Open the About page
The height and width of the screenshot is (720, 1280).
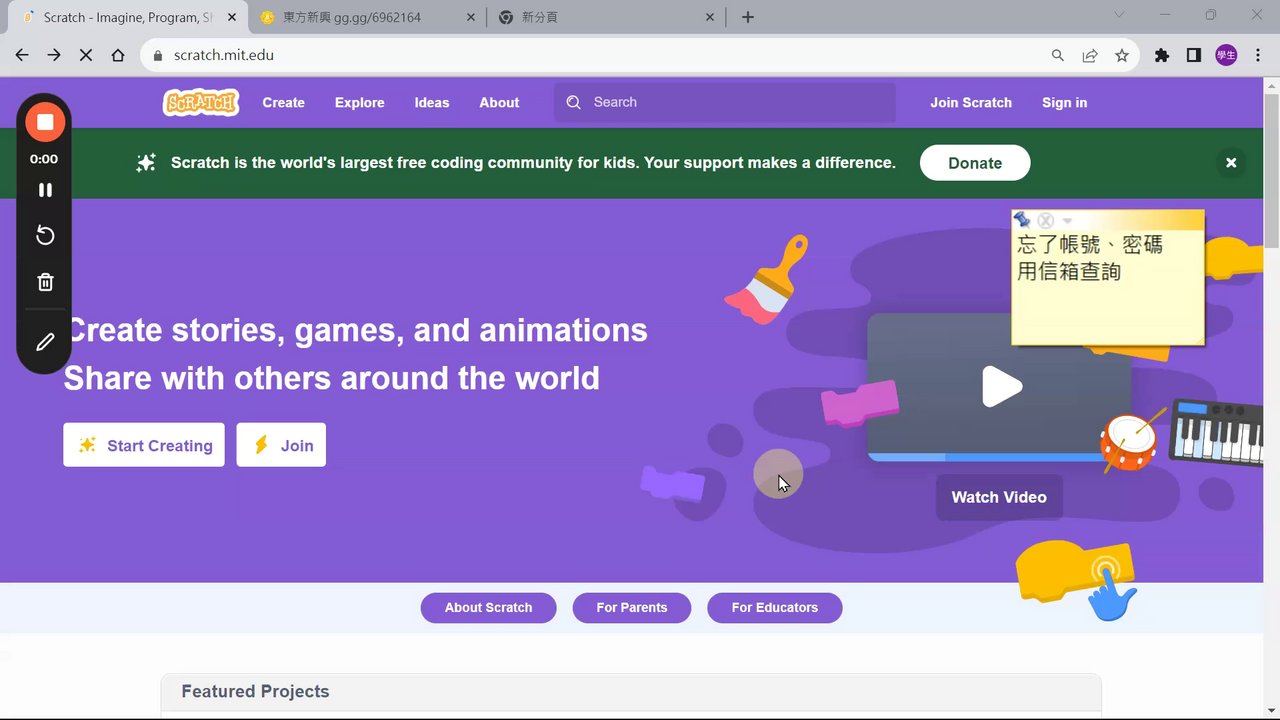[499, 102]
